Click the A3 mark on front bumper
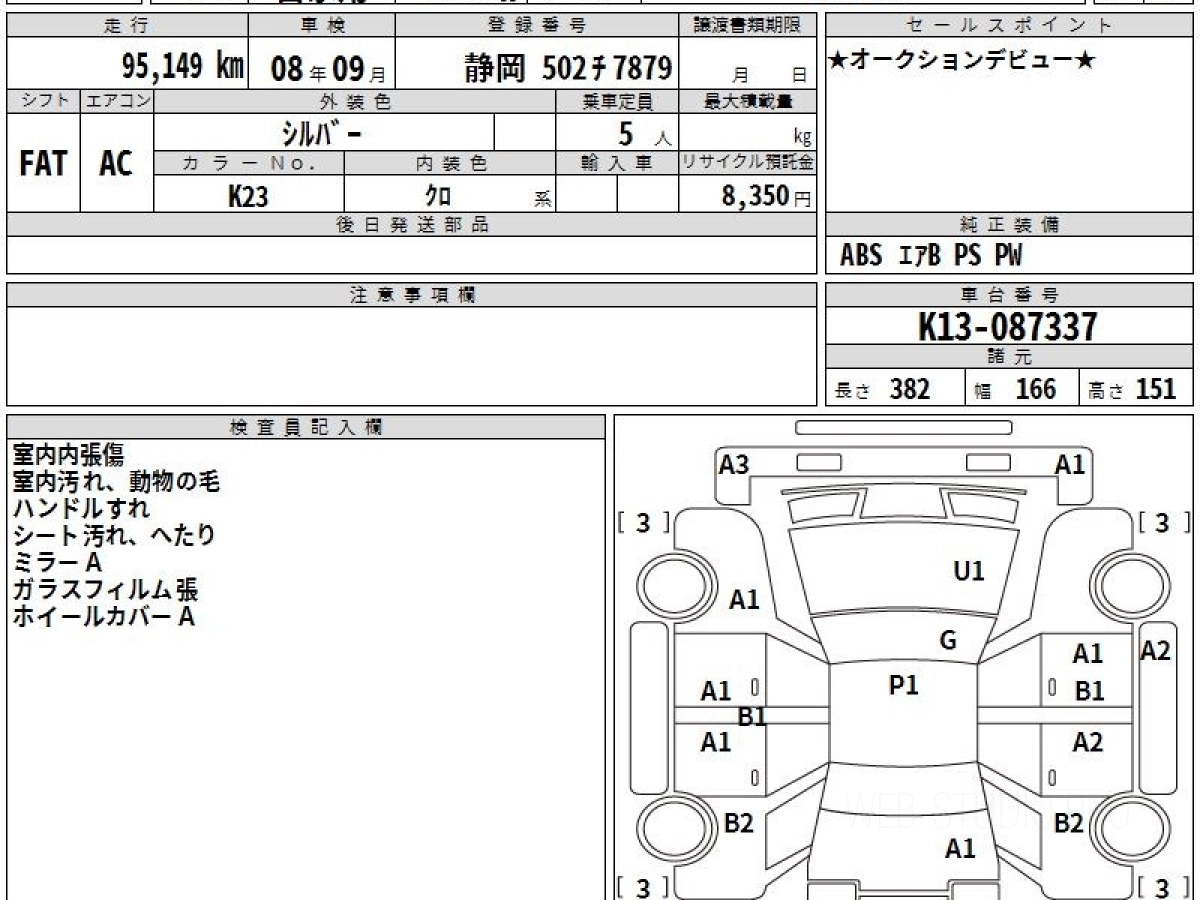This screenshot has width=1200, height=900. click(x=734, y=464)
